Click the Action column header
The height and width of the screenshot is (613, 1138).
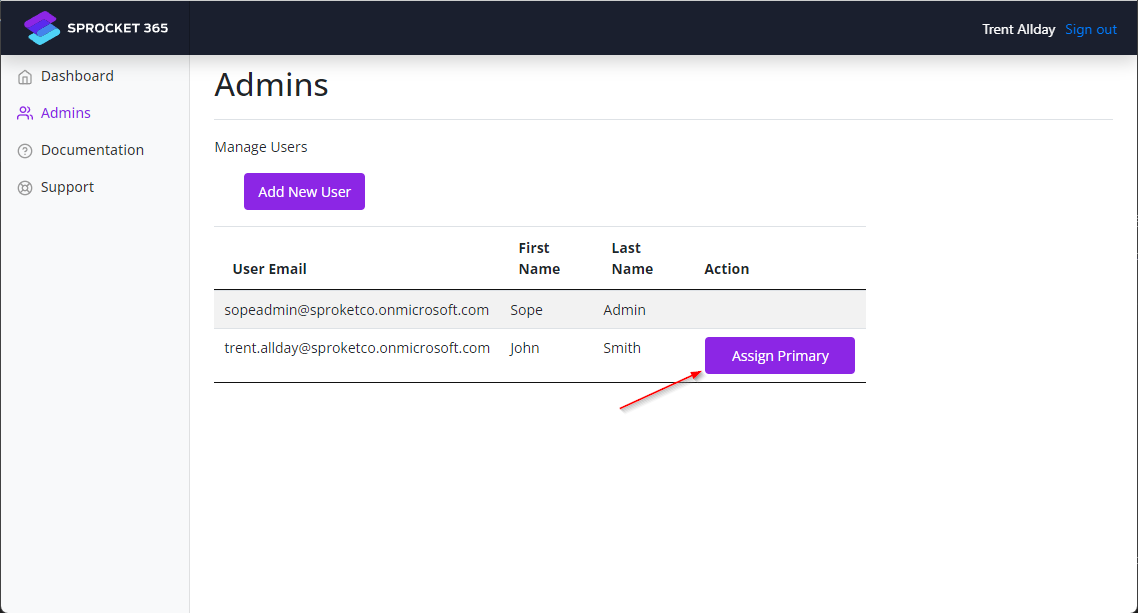(x=726, y=269)
